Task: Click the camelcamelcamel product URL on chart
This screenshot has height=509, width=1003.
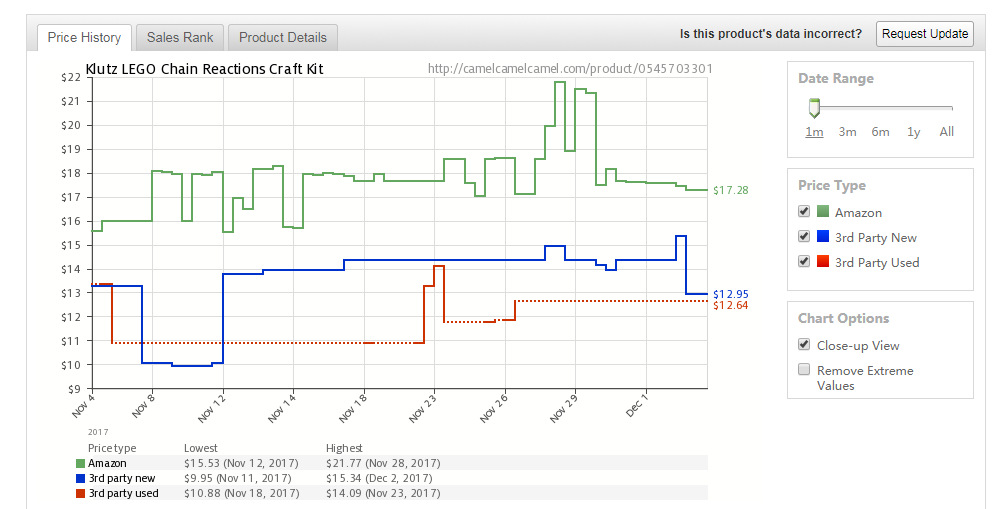Action: coord(570,69)
